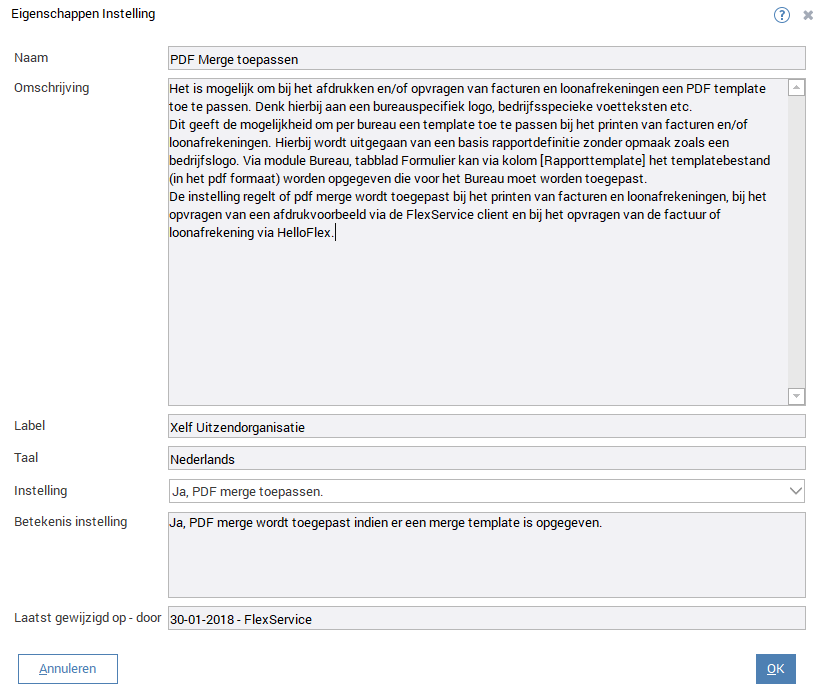Click the Laatst gewijzigd field '30-01-2018 - FlexService'
The image size is (820, 689).
(x=486, y=619)
